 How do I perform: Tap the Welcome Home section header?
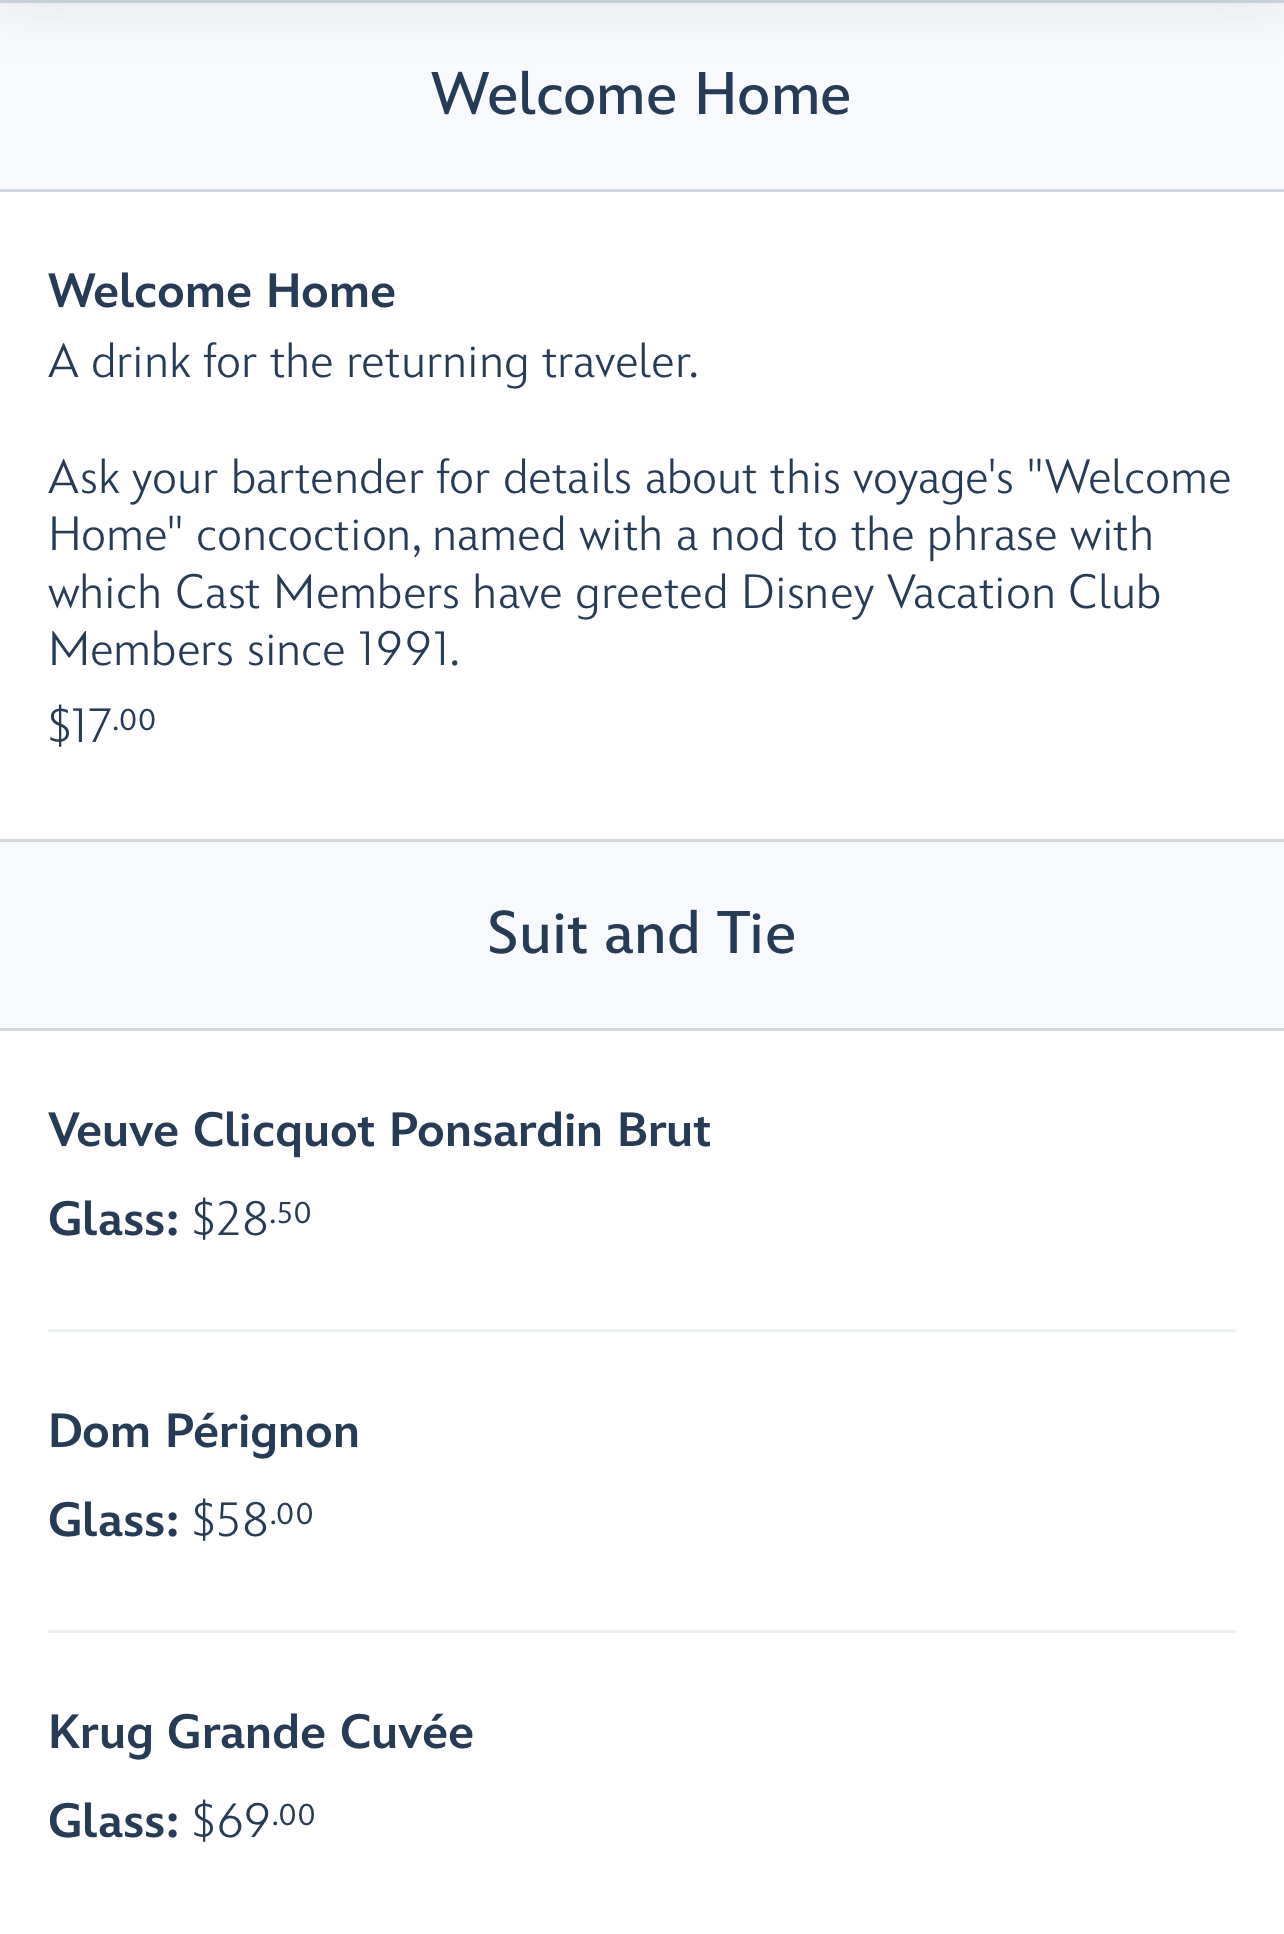click(641, 95)
